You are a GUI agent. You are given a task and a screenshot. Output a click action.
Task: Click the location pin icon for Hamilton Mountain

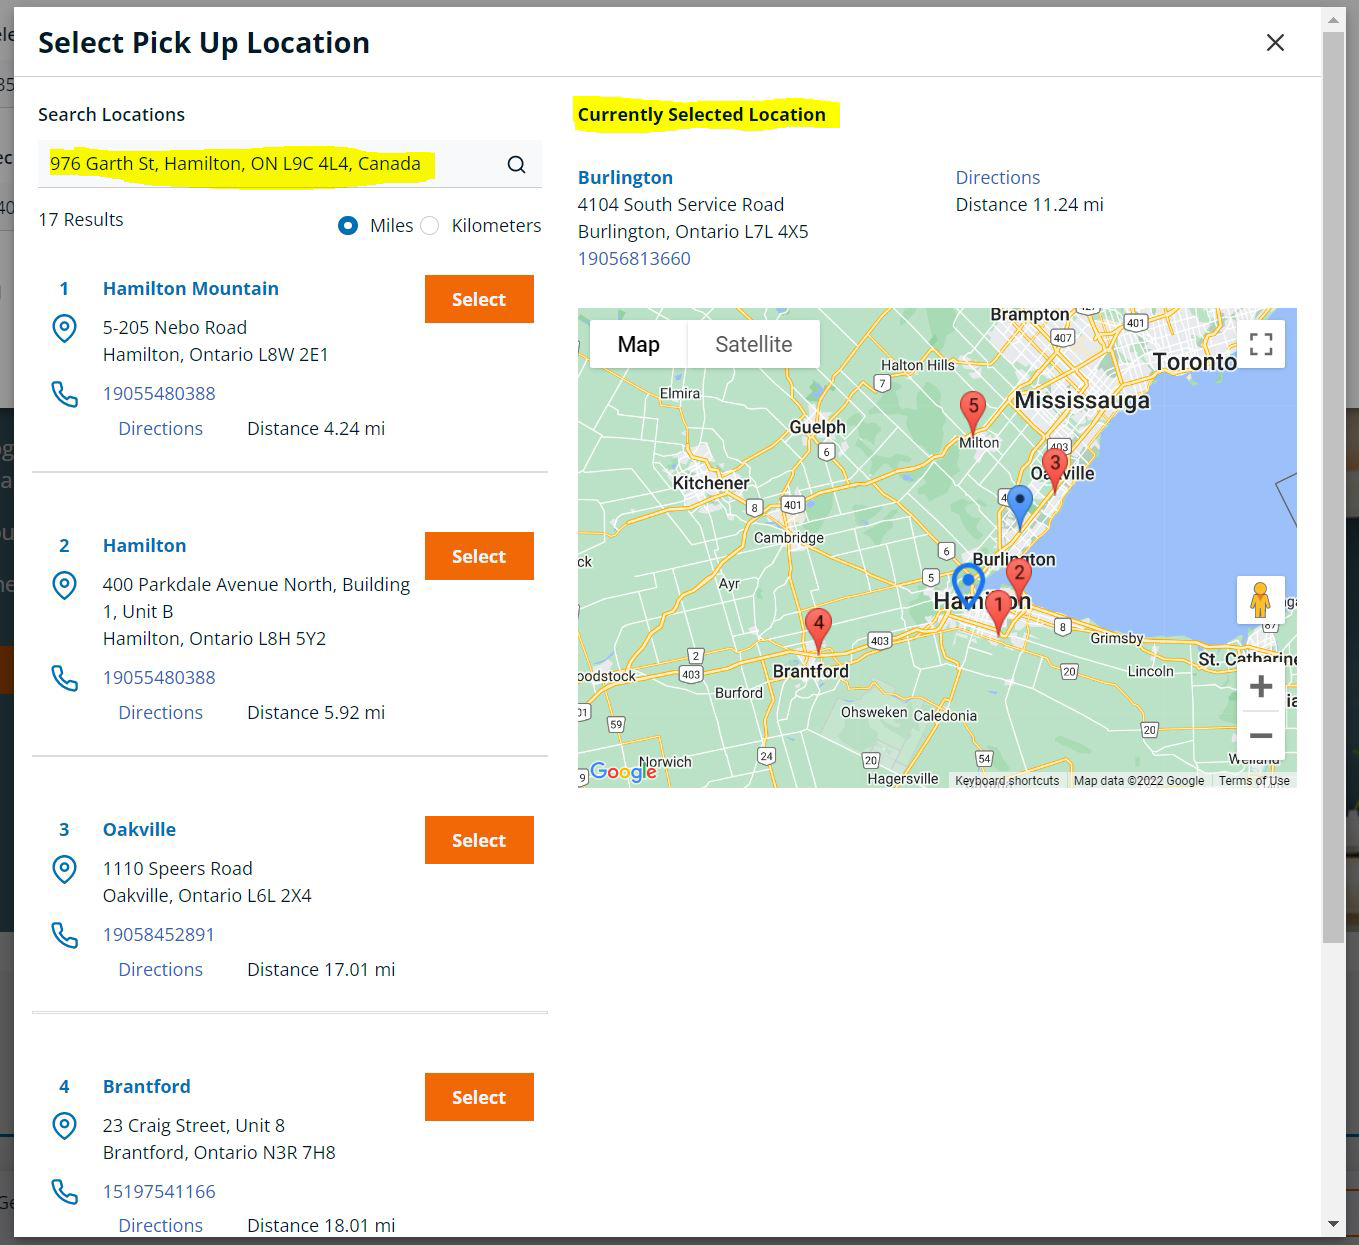64,328
